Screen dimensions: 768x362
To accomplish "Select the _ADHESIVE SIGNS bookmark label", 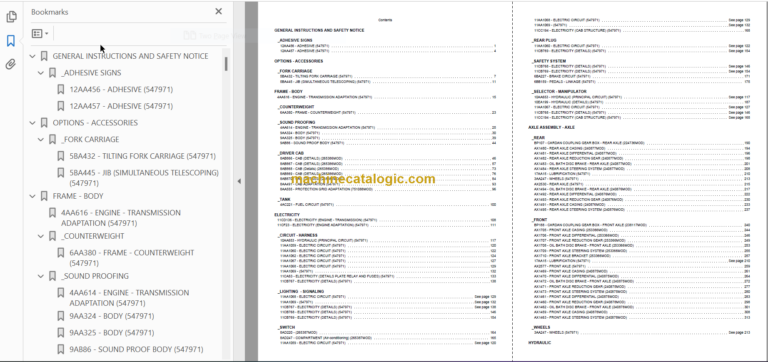I will (91, 73).
